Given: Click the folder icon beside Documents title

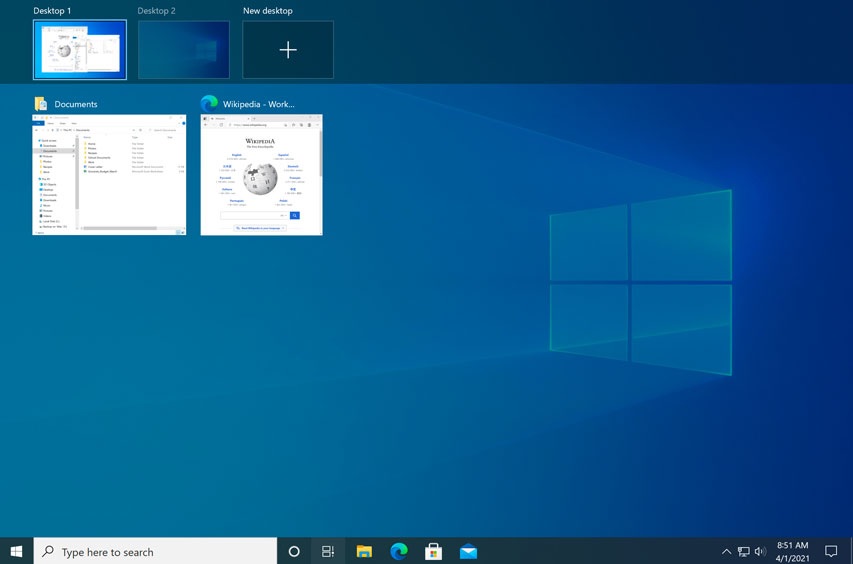Looking at the screenshot, I should click(41, 104).
